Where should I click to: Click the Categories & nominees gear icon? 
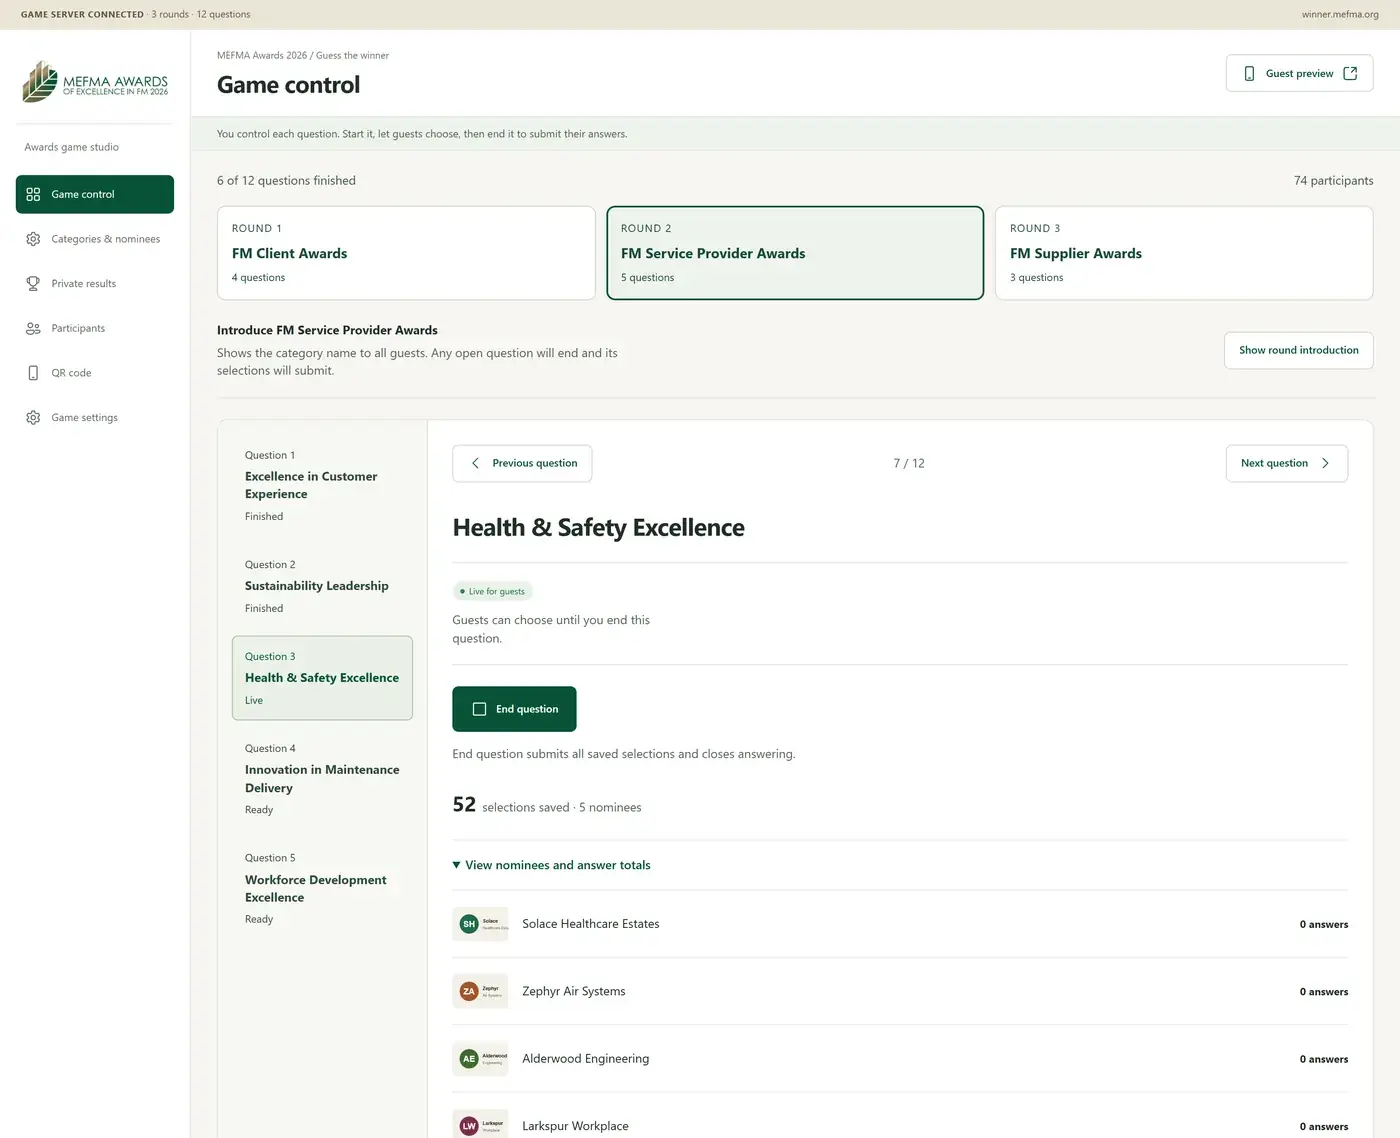pos(33,239)
